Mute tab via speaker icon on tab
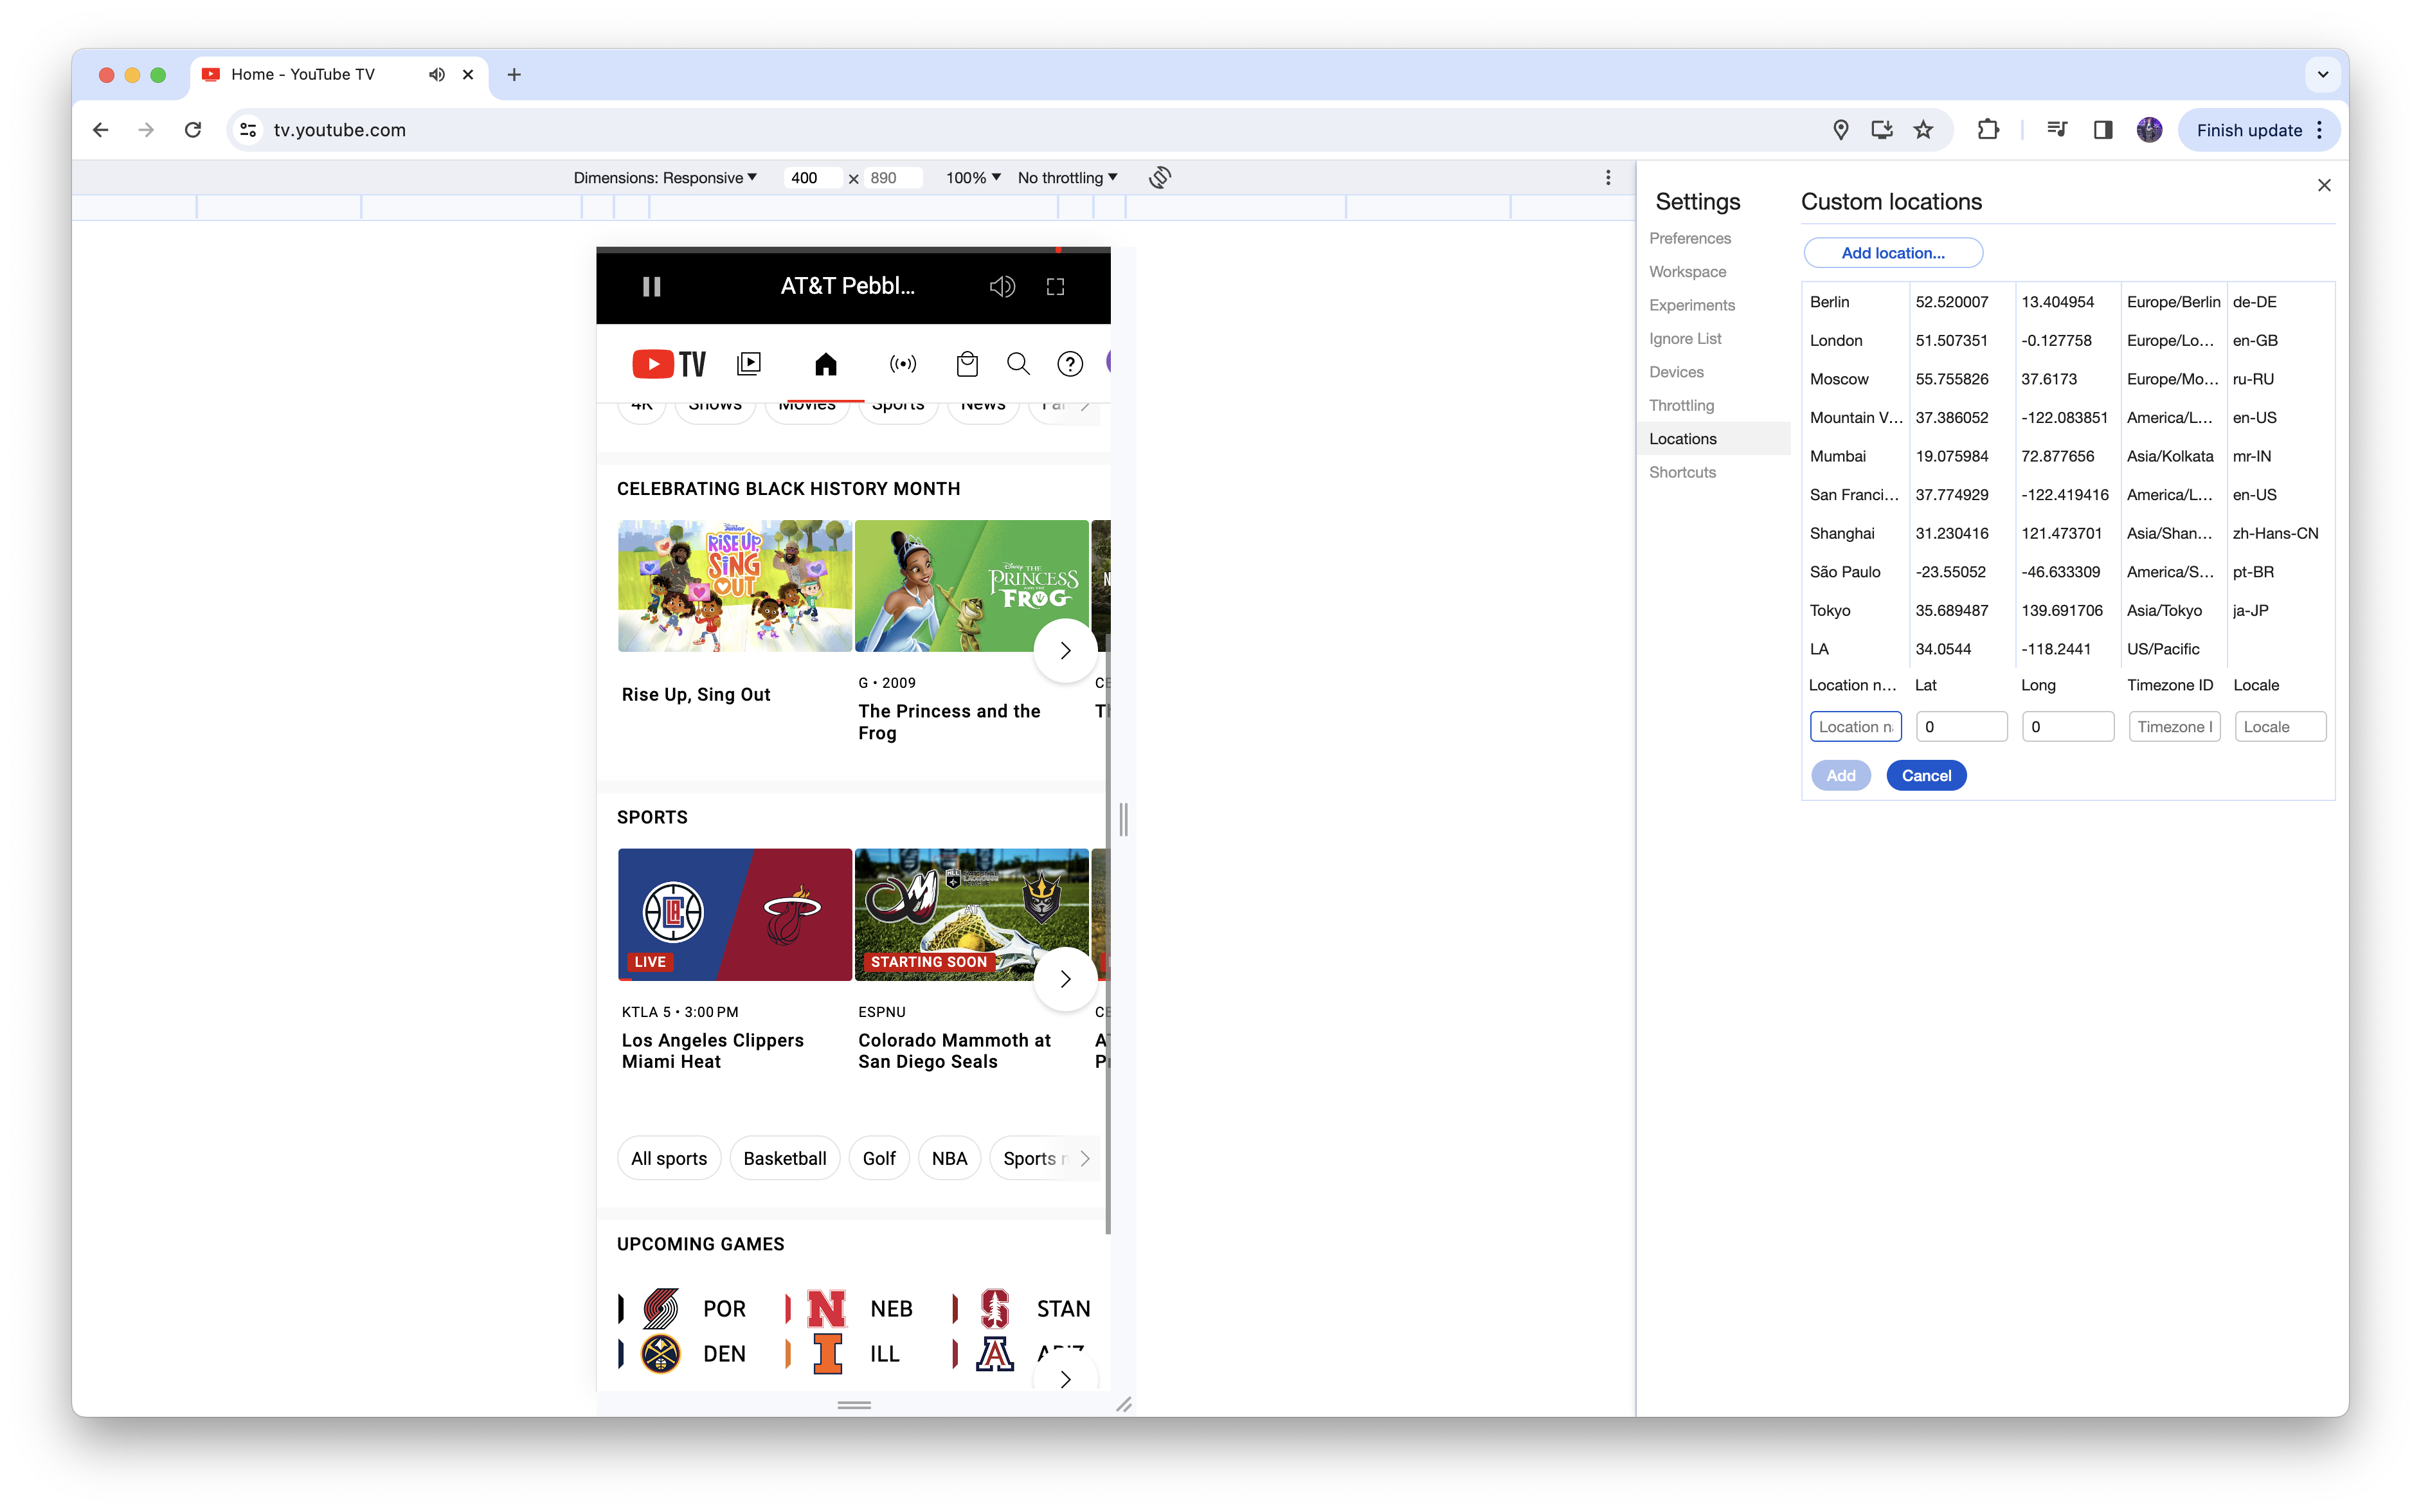The image size is (2421, 1512). (436, 74)
